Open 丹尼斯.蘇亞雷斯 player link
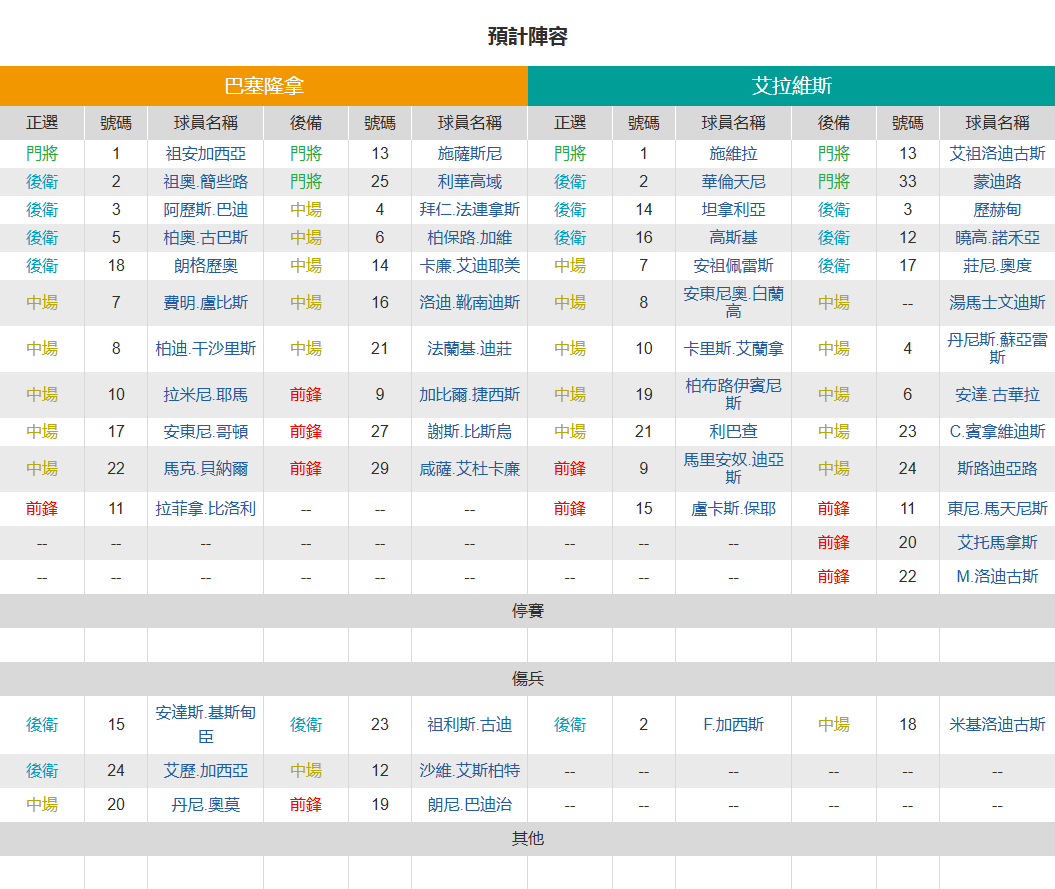Viewport: 1055px width, 889px height. 997,349
